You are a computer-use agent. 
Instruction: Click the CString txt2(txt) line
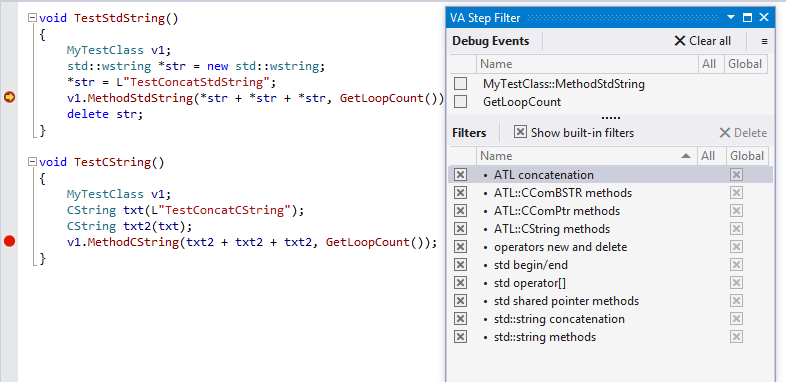pos(129,227)
